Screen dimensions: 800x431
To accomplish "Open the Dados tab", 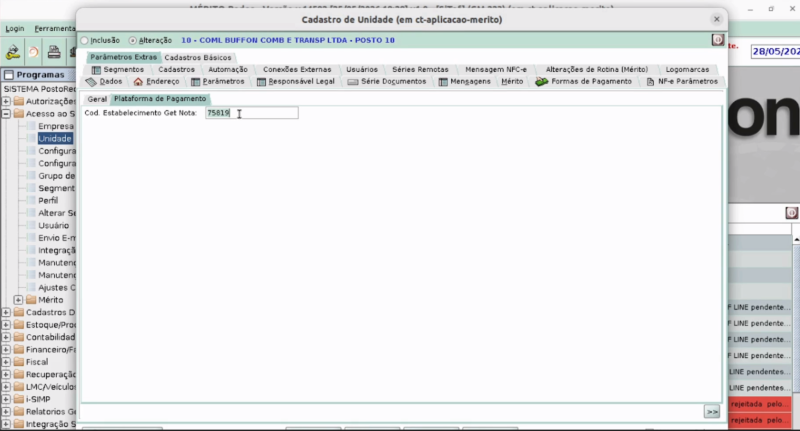I will click(105, 82).
